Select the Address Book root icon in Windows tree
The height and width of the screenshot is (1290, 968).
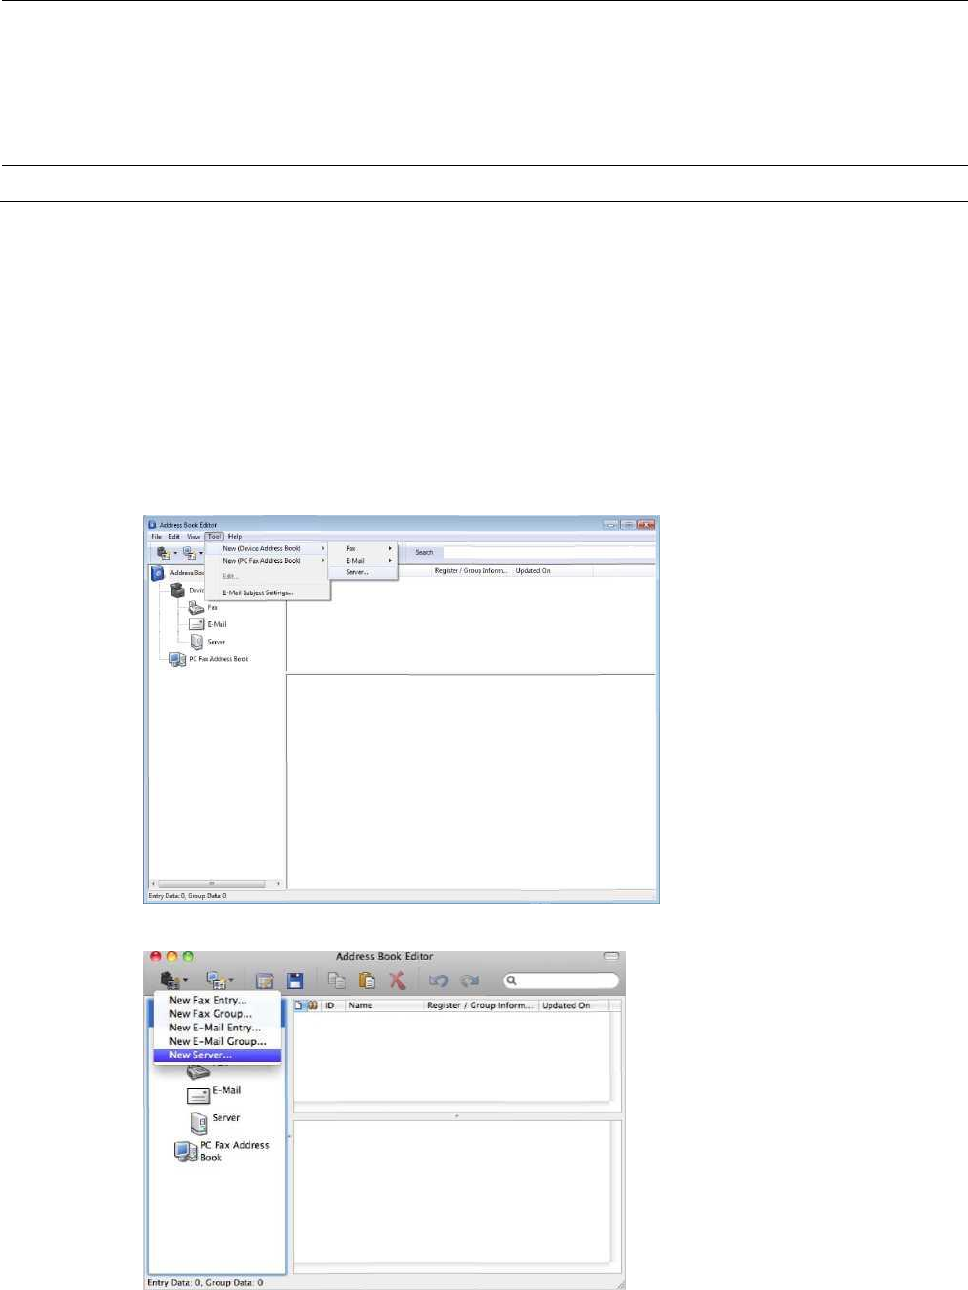tap(157, 573)
